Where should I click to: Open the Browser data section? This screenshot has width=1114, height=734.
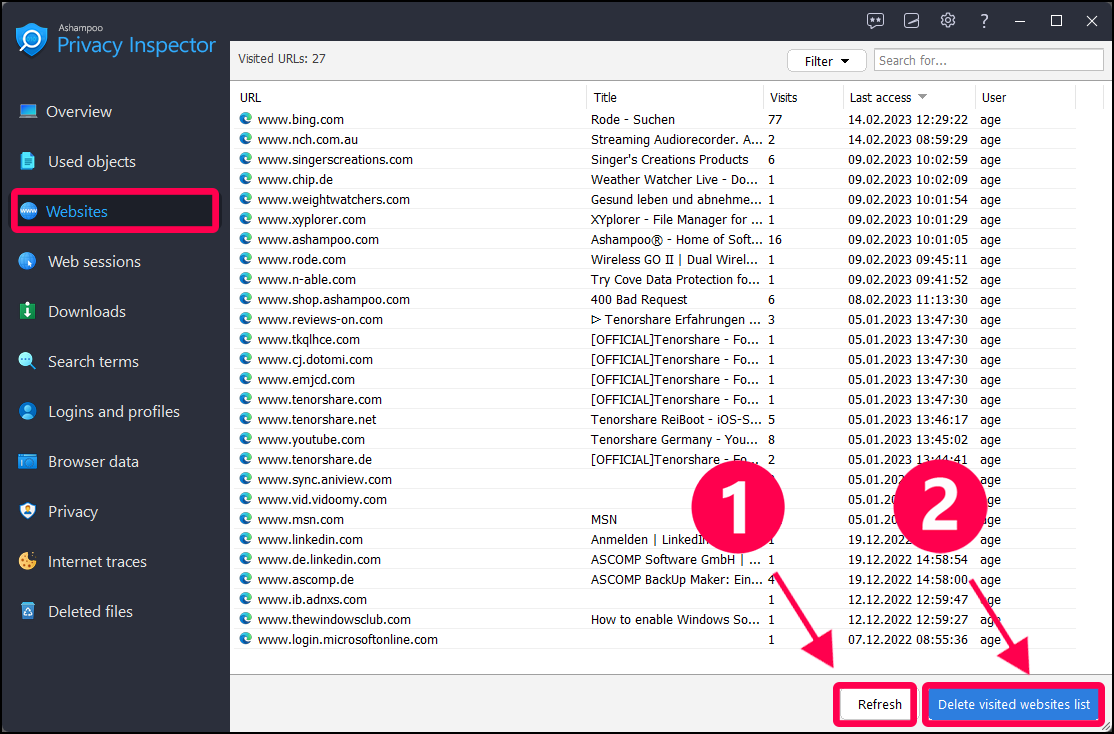point(93,461)
